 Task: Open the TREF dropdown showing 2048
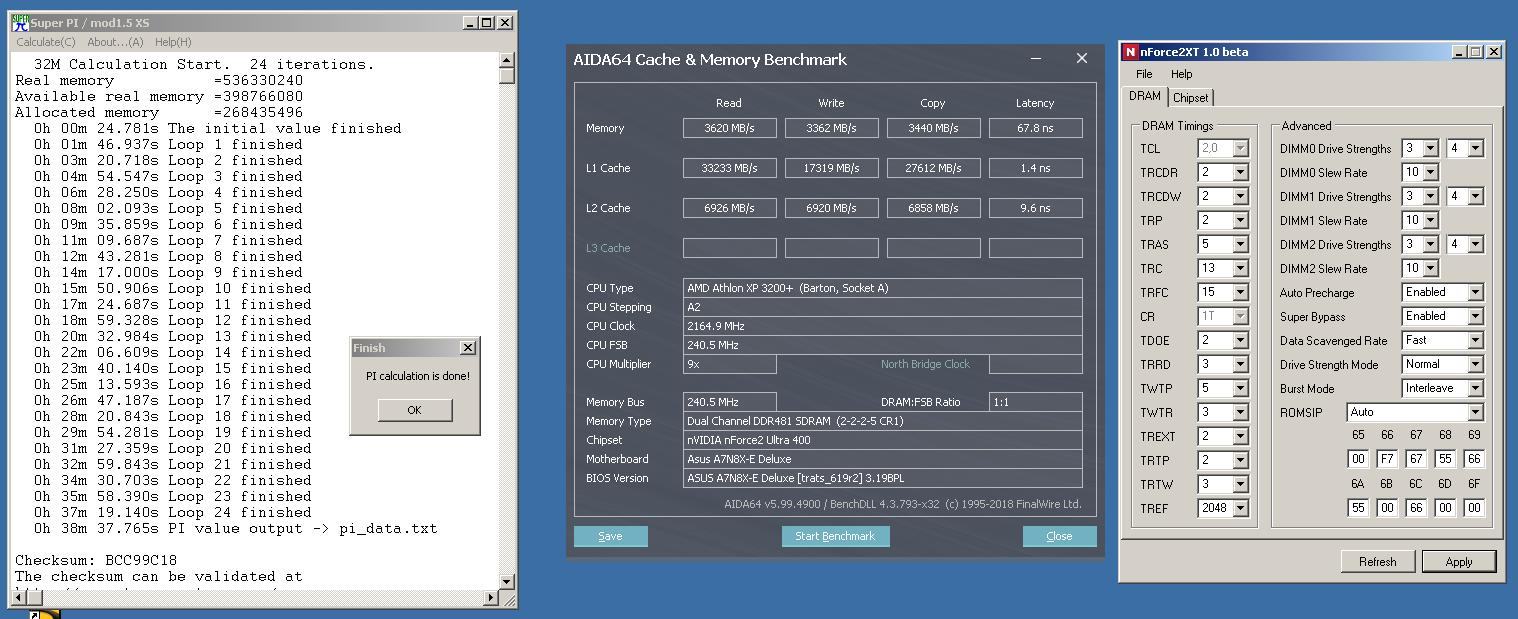(1240, 508)
